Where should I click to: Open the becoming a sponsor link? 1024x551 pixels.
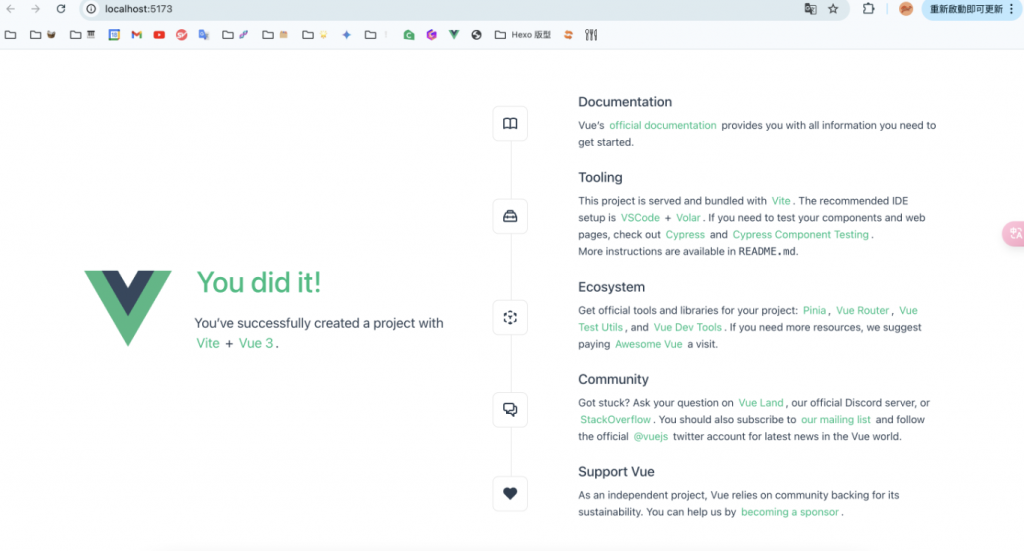coord(790,512)
